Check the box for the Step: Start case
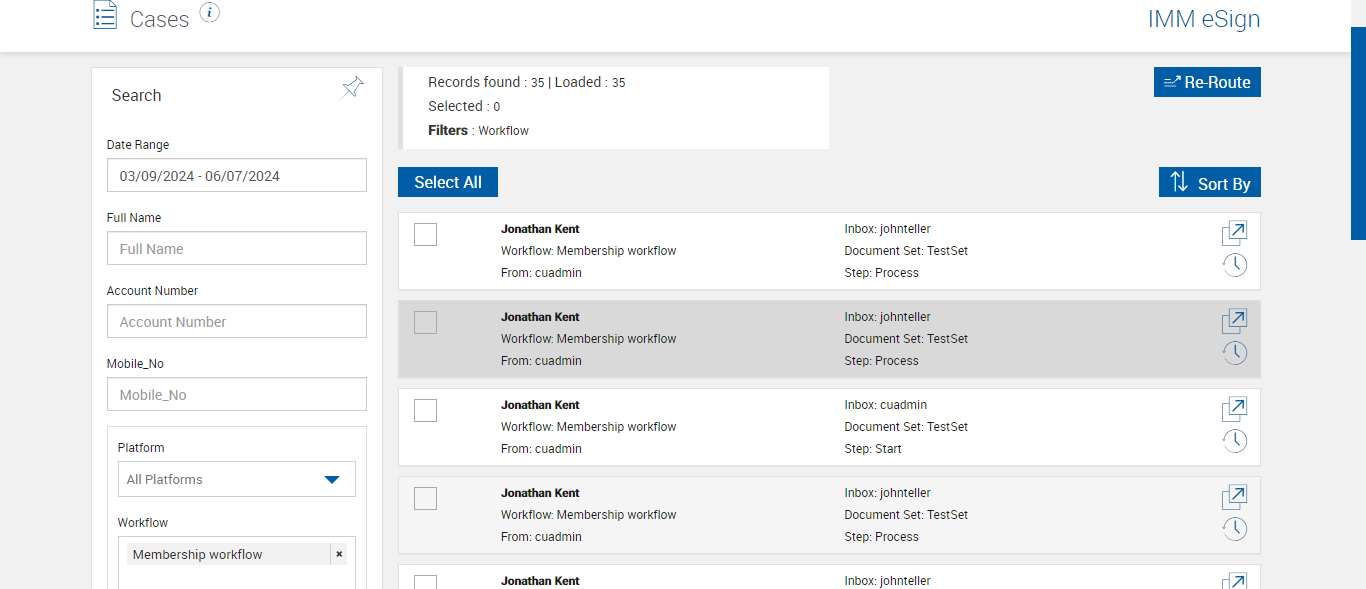This screenshot has height=589, width=1366. tap(425, 410)
